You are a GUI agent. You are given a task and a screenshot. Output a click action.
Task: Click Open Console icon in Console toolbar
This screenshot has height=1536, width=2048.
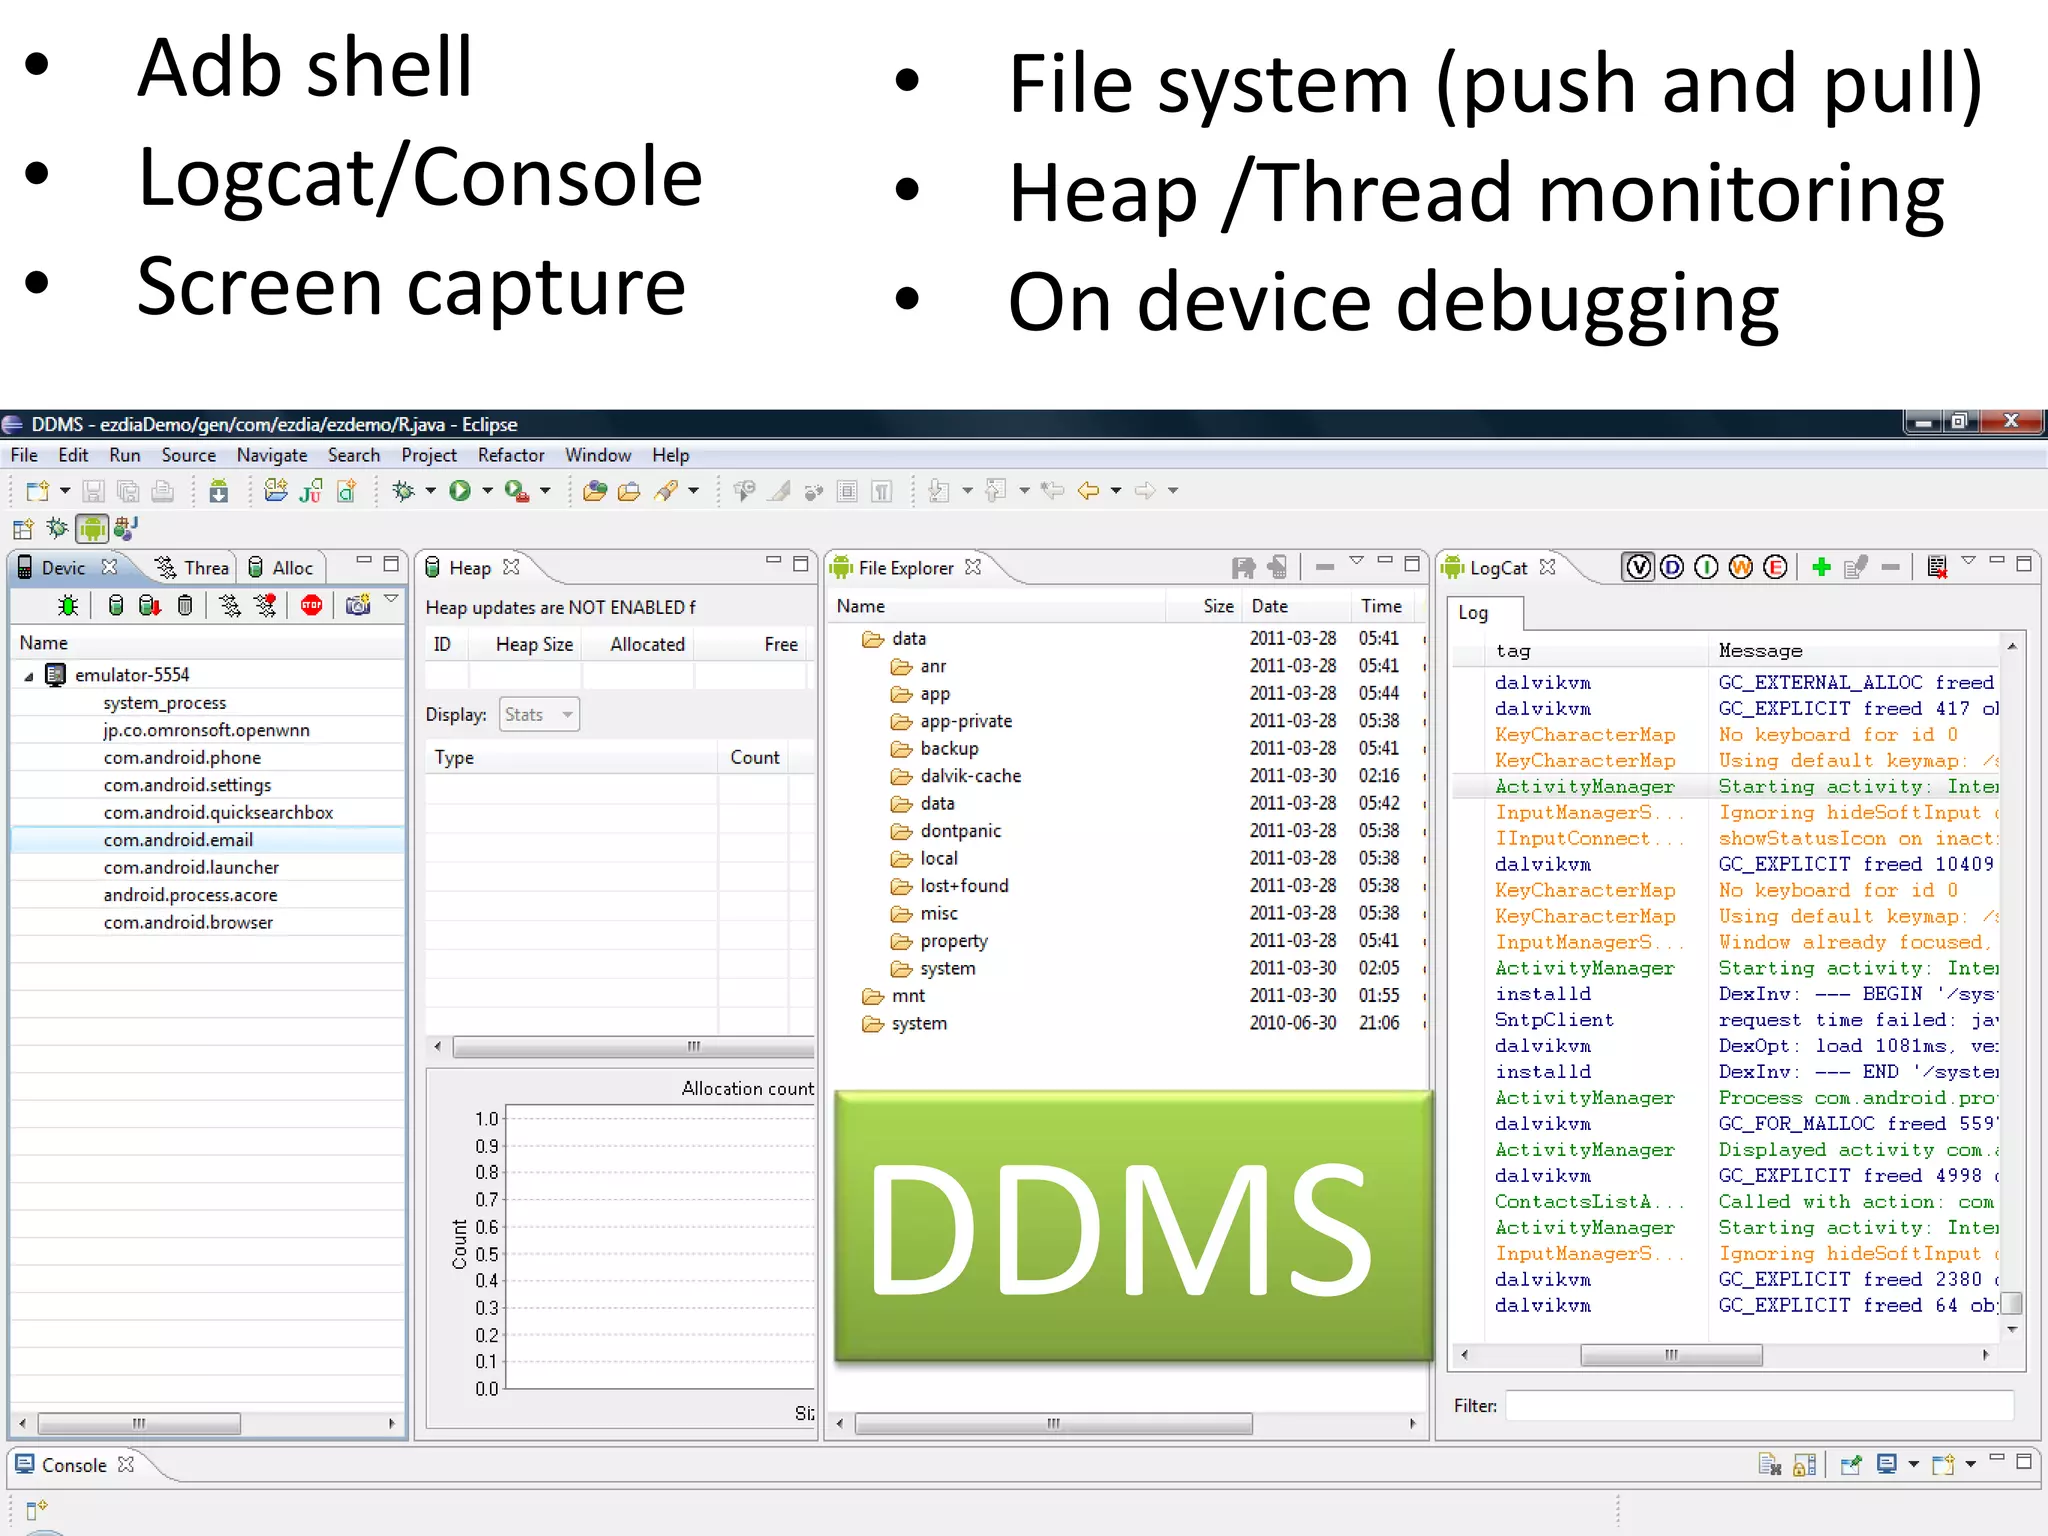click(x=1943, y=1465)
